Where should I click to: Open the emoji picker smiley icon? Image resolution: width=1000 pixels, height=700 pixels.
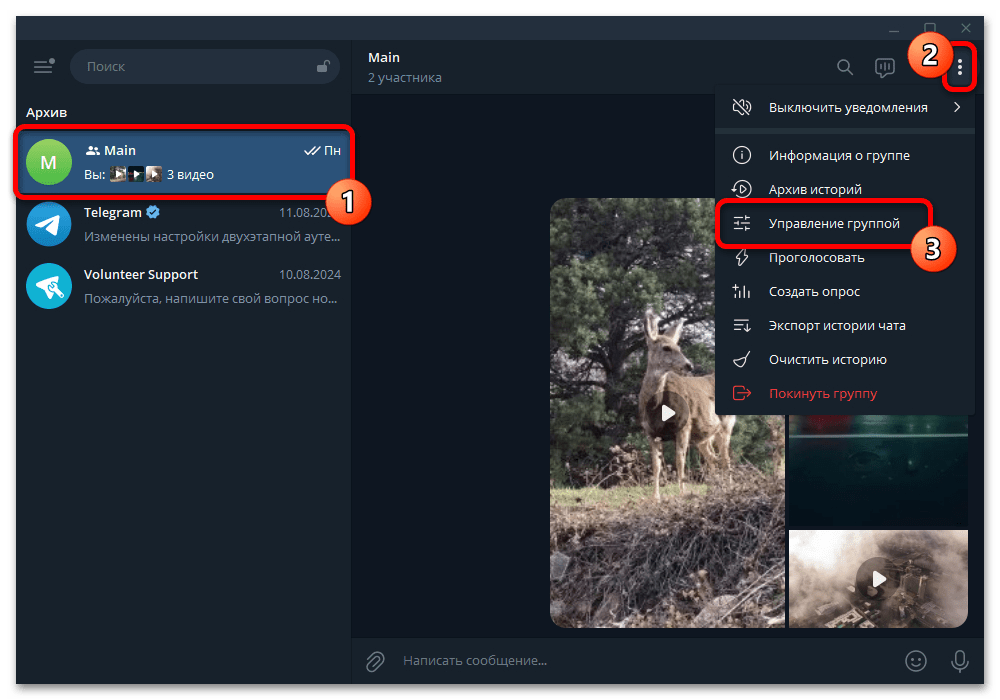(x=915, y=660)
